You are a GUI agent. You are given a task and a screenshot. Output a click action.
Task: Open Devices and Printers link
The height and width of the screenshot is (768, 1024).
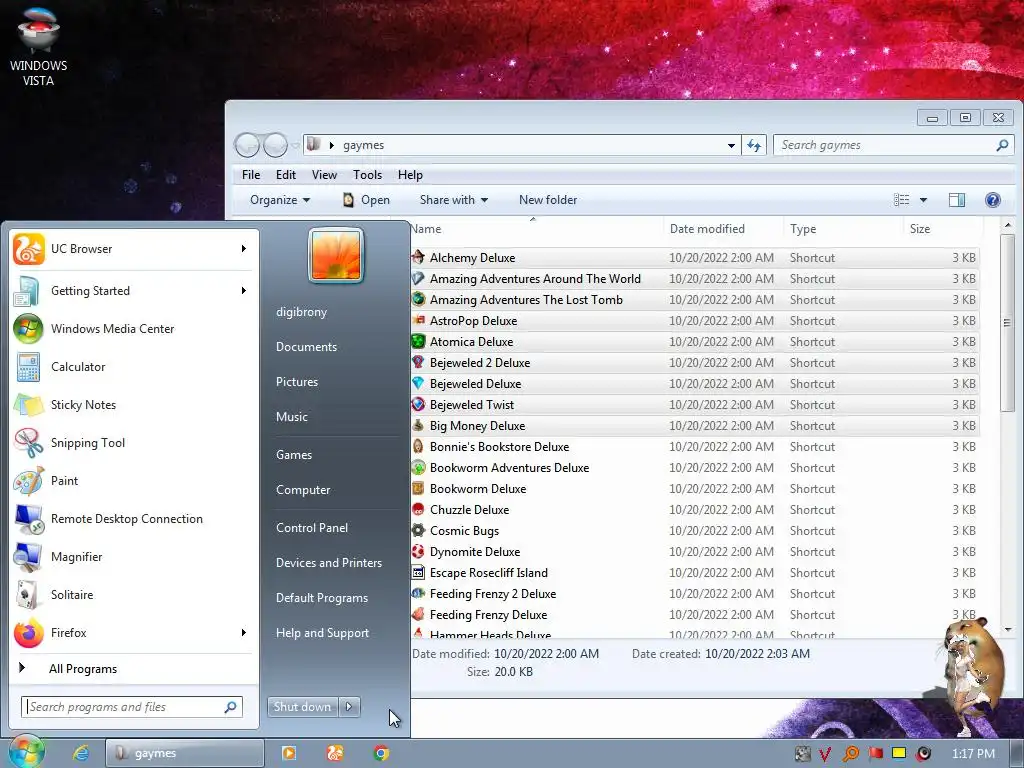tap(328, 563)
